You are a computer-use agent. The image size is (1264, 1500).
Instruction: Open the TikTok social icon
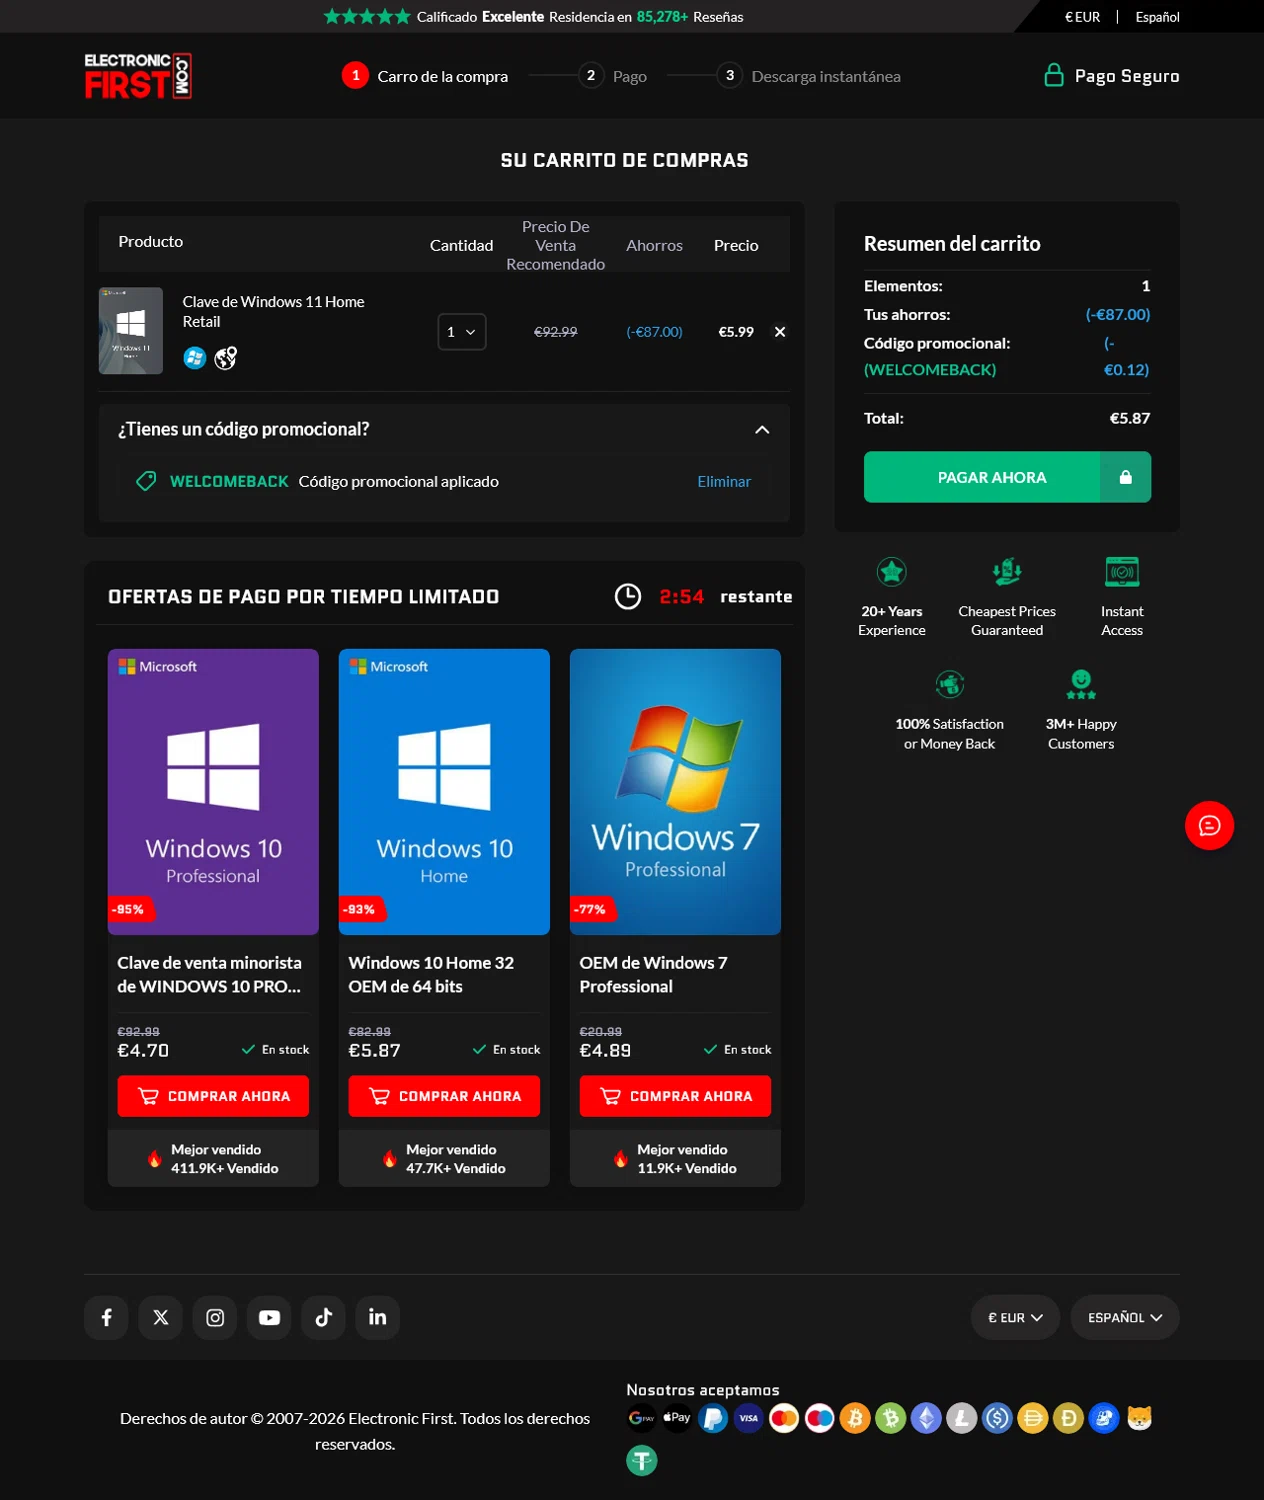point(323,1317)
